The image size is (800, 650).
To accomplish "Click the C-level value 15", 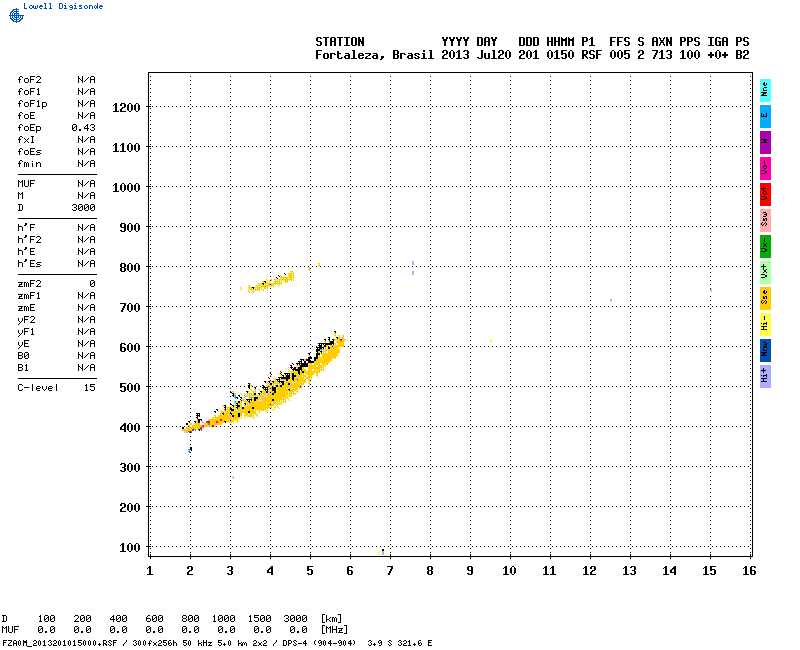I will 90,388.
